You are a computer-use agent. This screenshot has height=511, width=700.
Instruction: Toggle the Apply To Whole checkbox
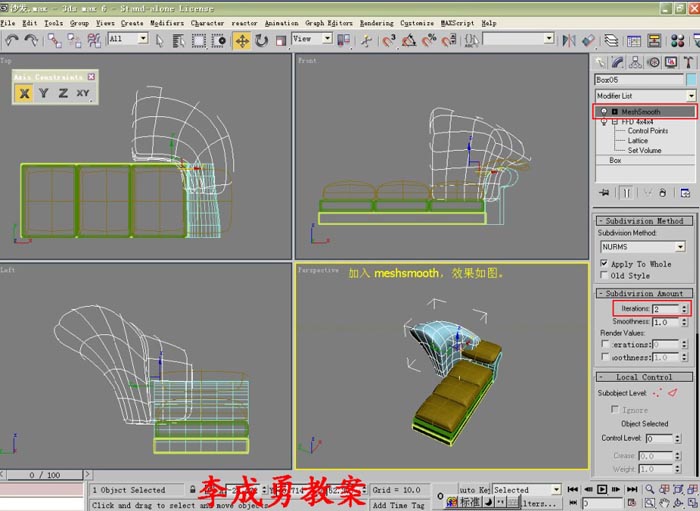pos(604,263)
